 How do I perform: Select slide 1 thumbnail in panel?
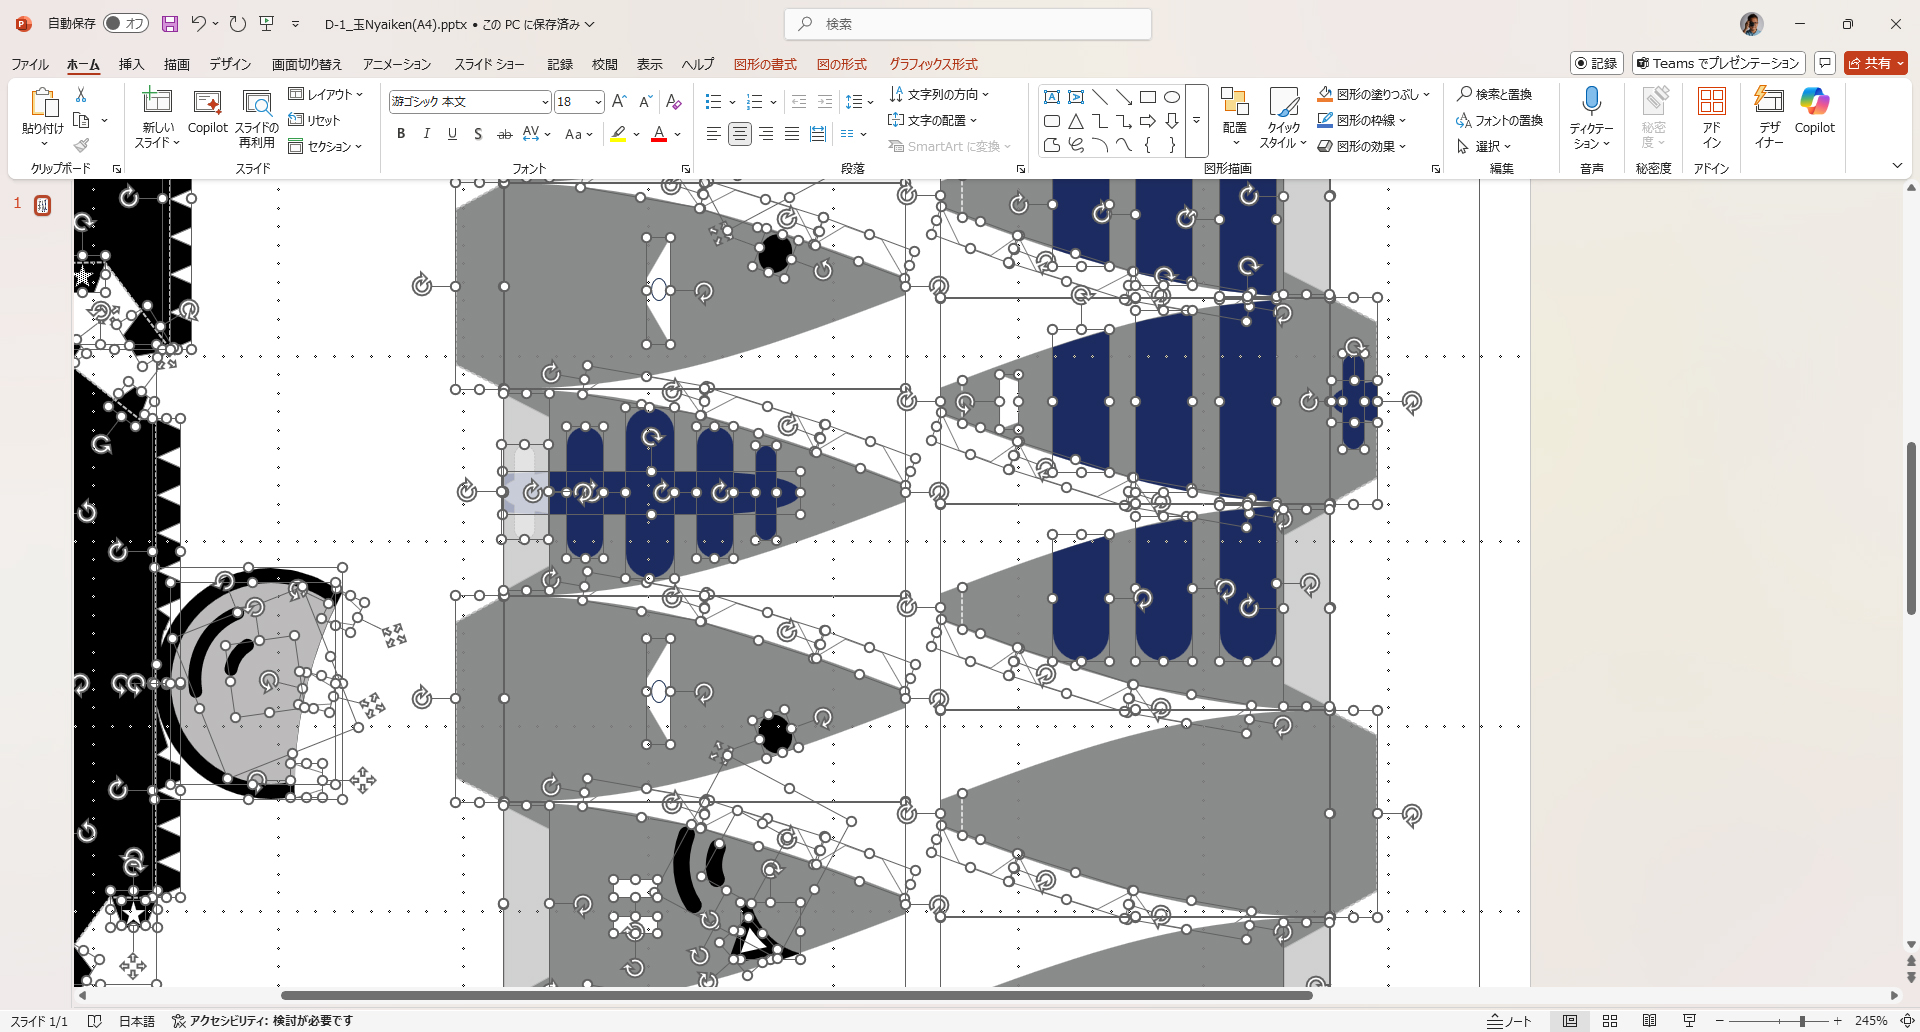tap(42, 205)
